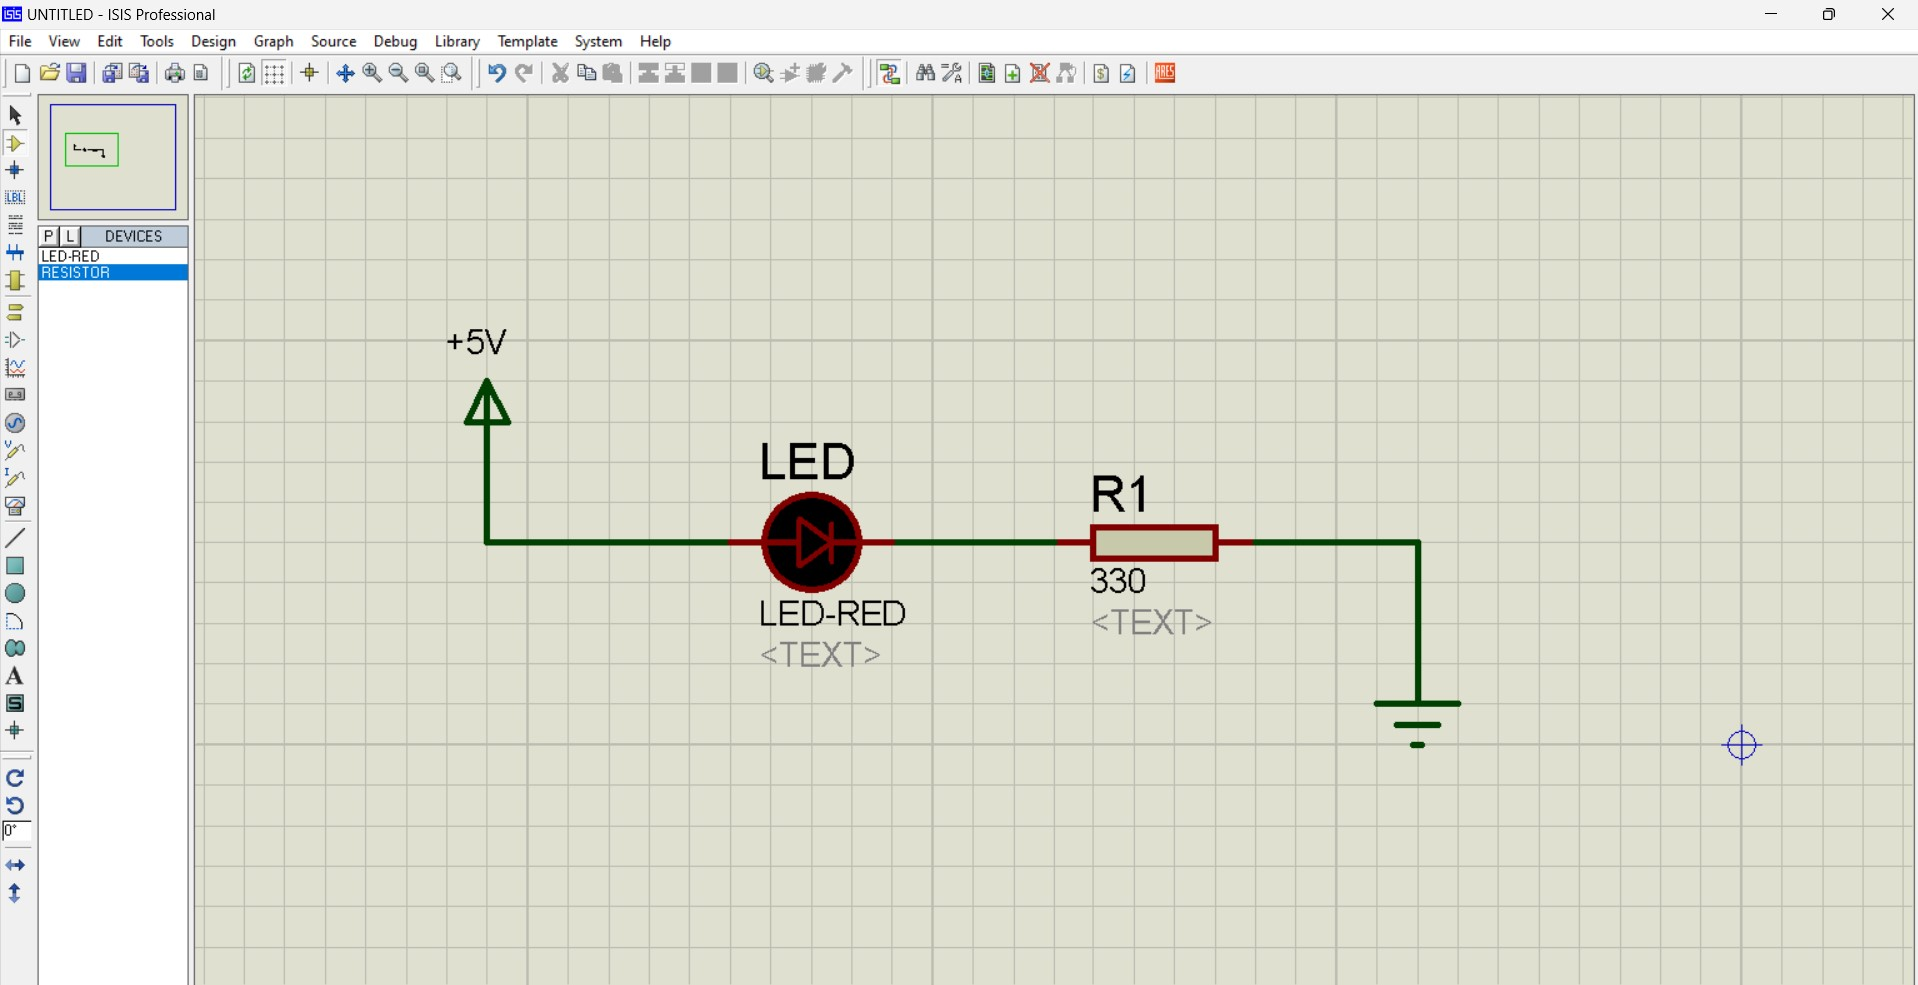Toggle the grid display toolbar button
The image size is (1918, 985).
tap(274, 73)
